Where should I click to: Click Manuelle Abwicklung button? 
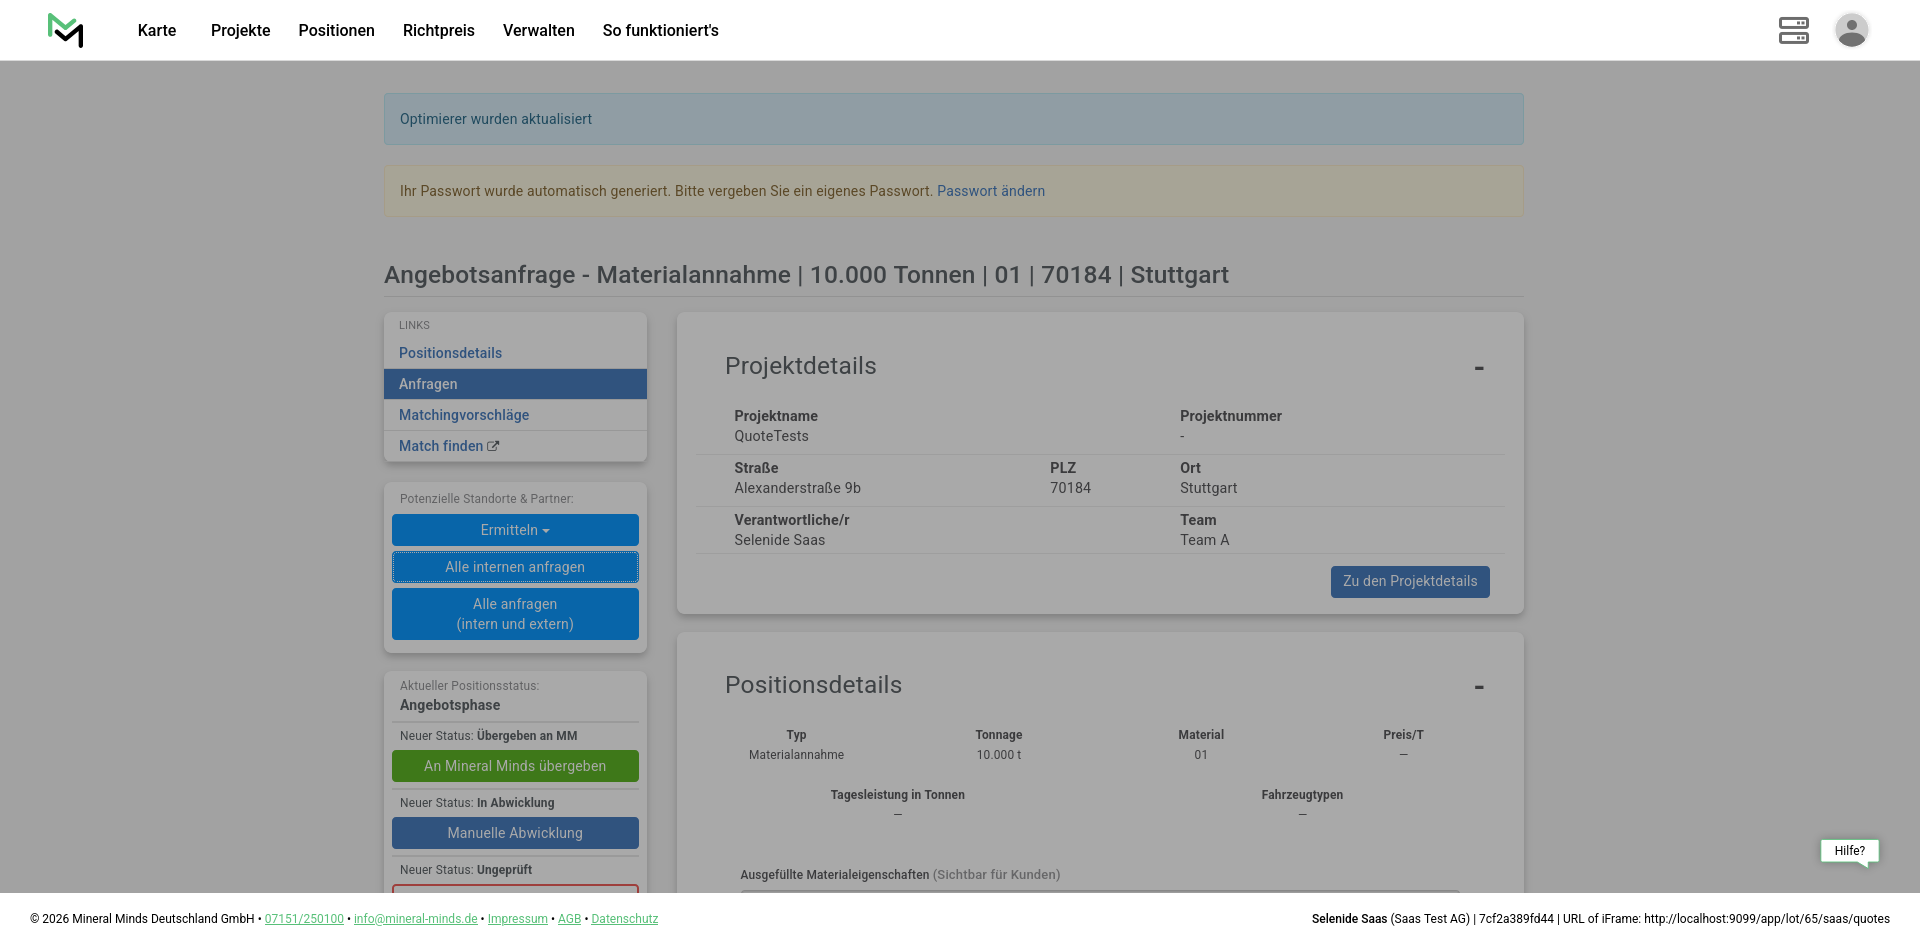515,833
